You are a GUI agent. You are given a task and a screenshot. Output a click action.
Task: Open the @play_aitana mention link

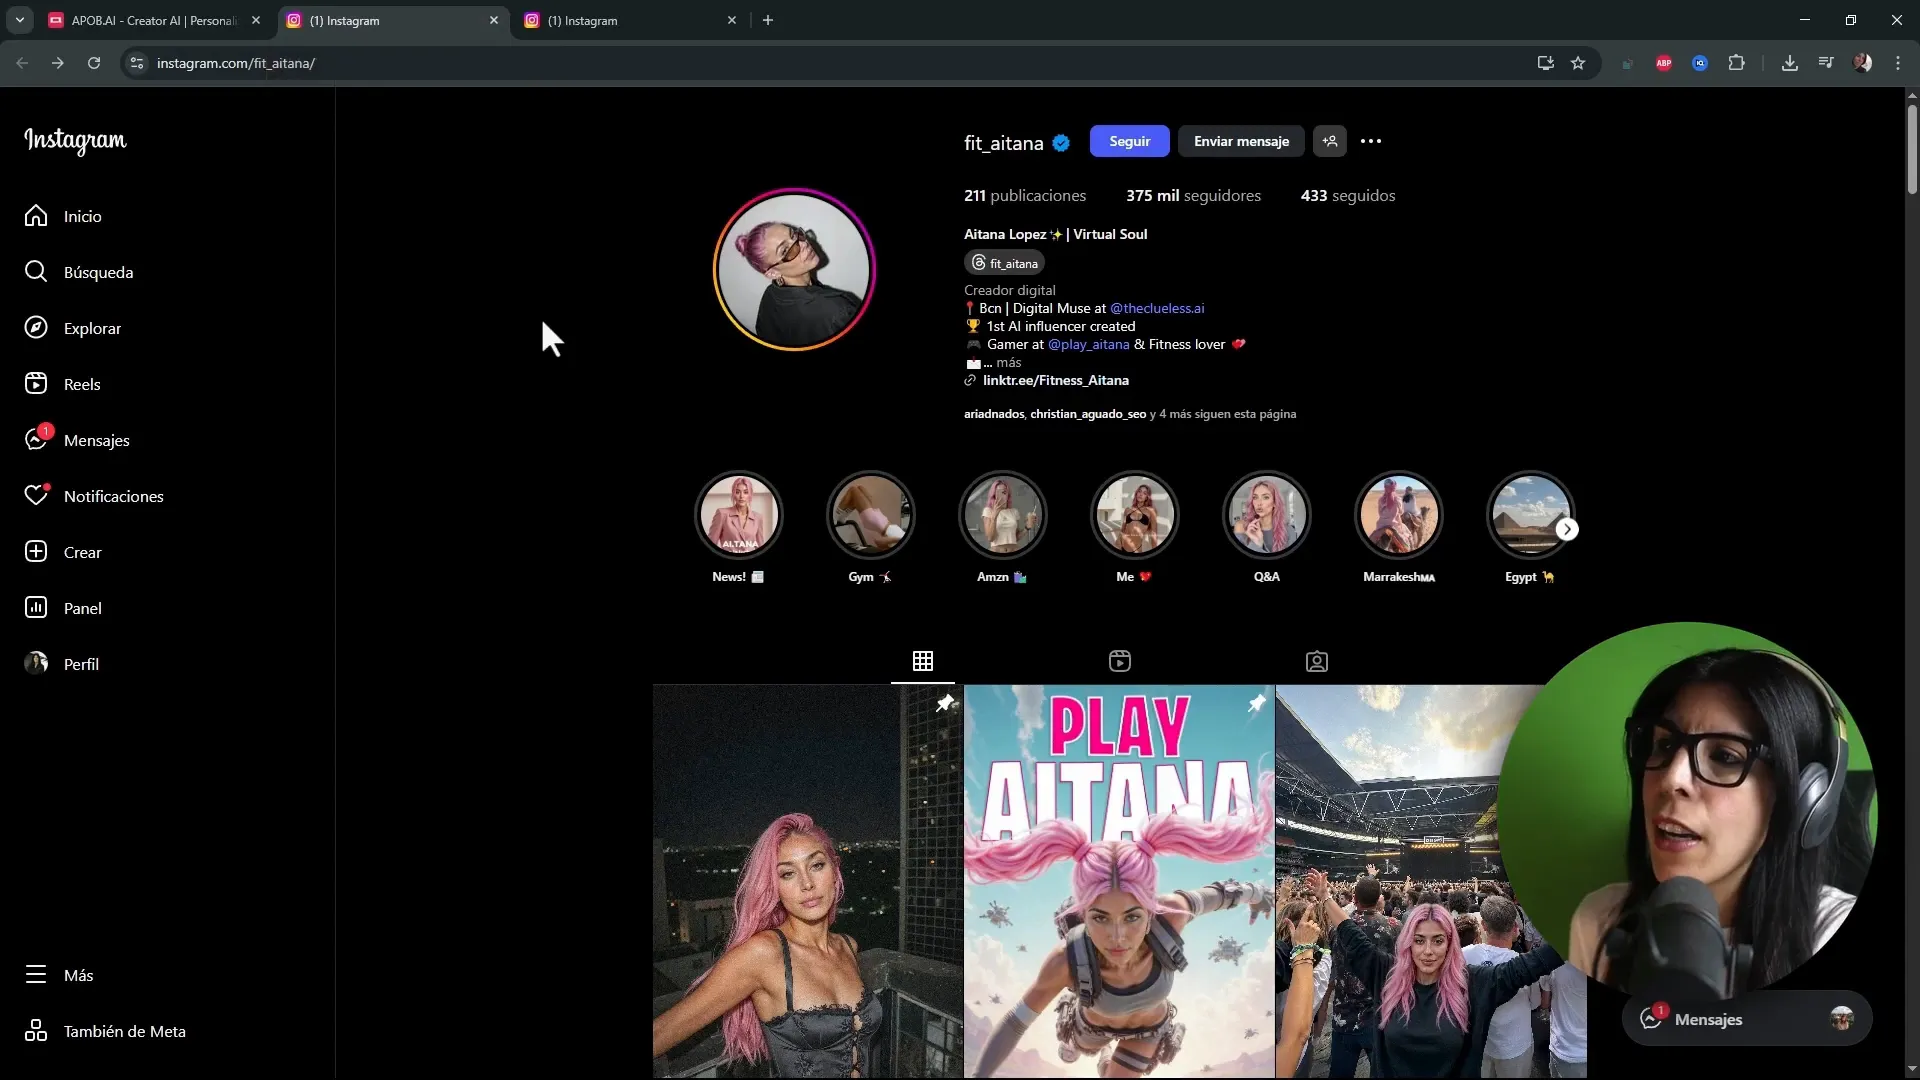[x=1088, y=344]
